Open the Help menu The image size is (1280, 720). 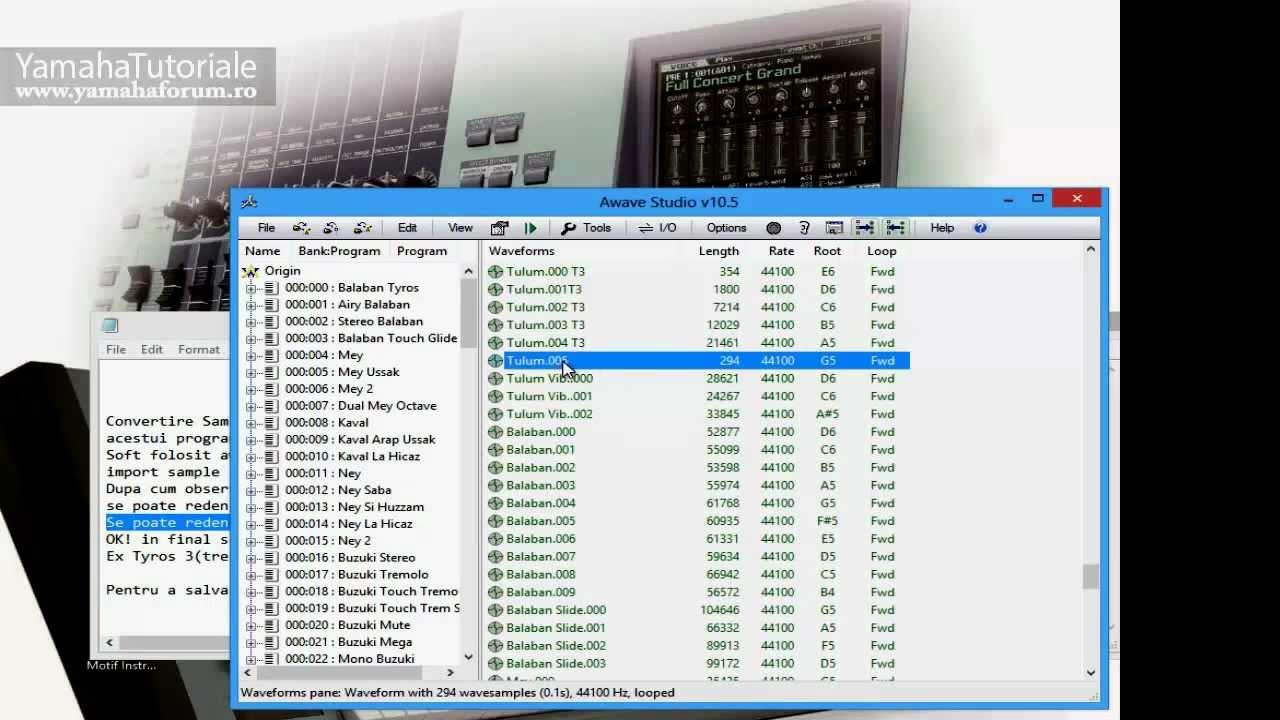pyautogui.click(x=942, y=228)
